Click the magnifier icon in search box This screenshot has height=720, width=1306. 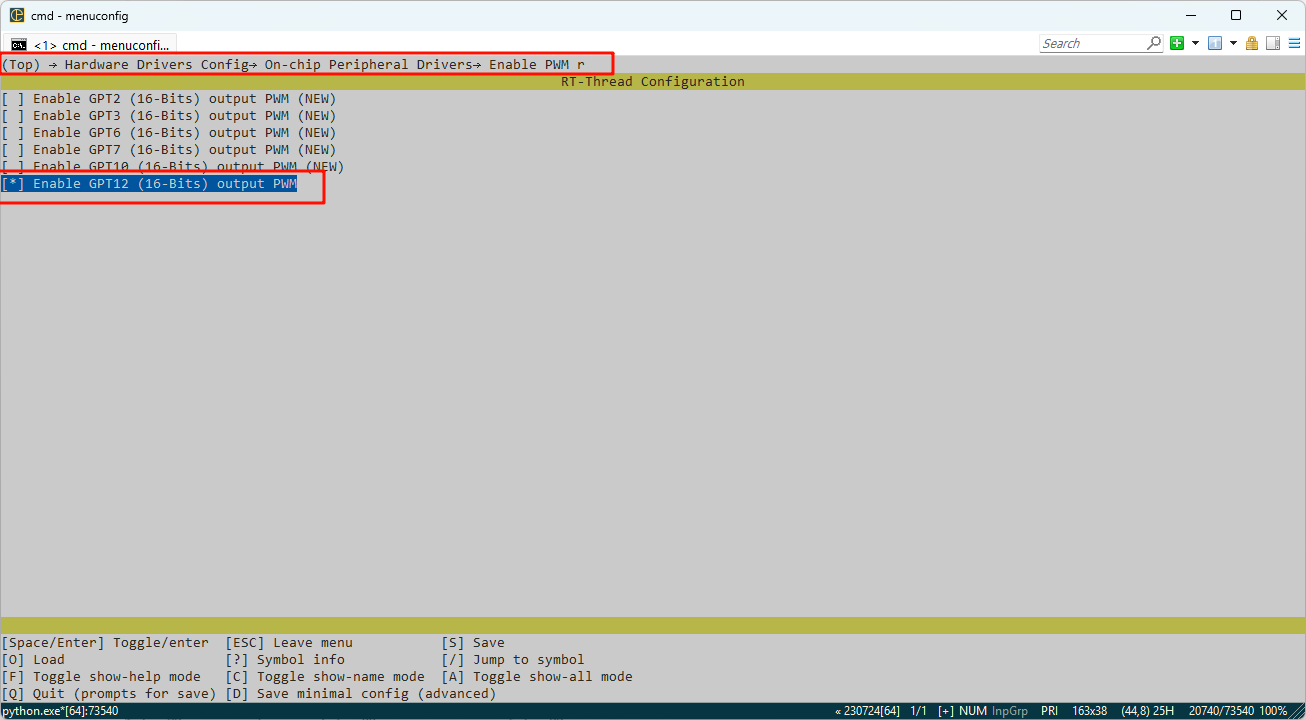click(x=1154, y=43)
